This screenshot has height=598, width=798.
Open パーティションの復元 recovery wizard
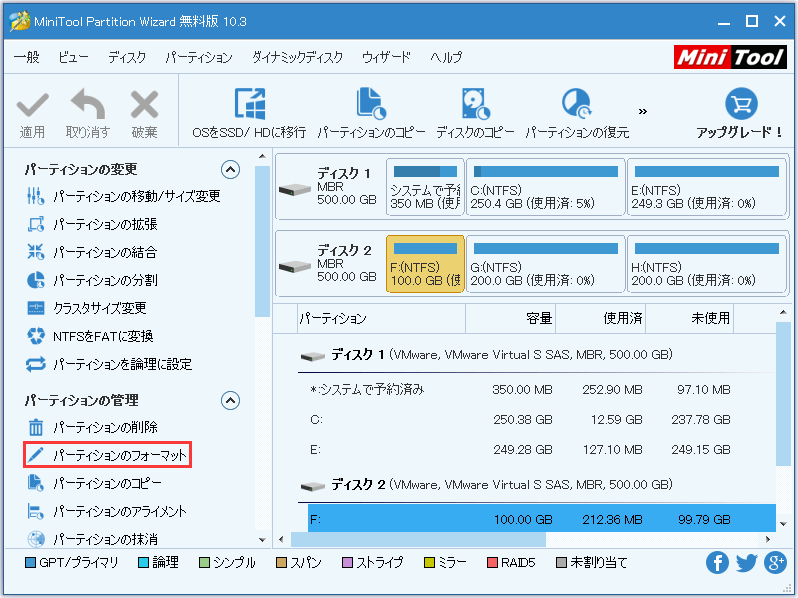577,104
